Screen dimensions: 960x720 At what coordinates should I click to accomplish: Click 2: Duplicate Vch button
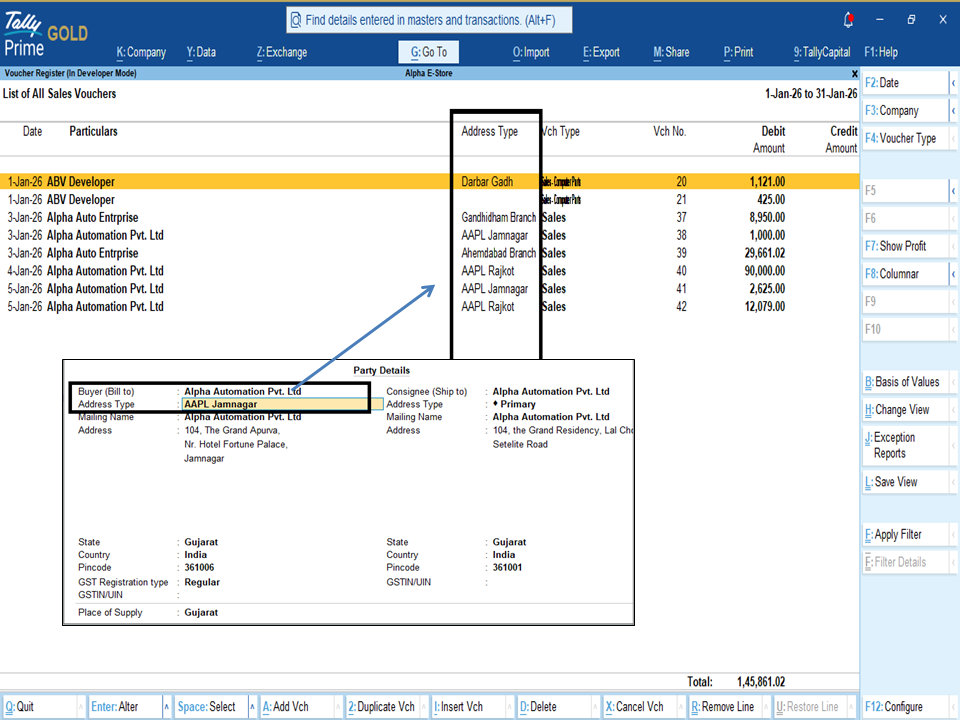point(382,707)
